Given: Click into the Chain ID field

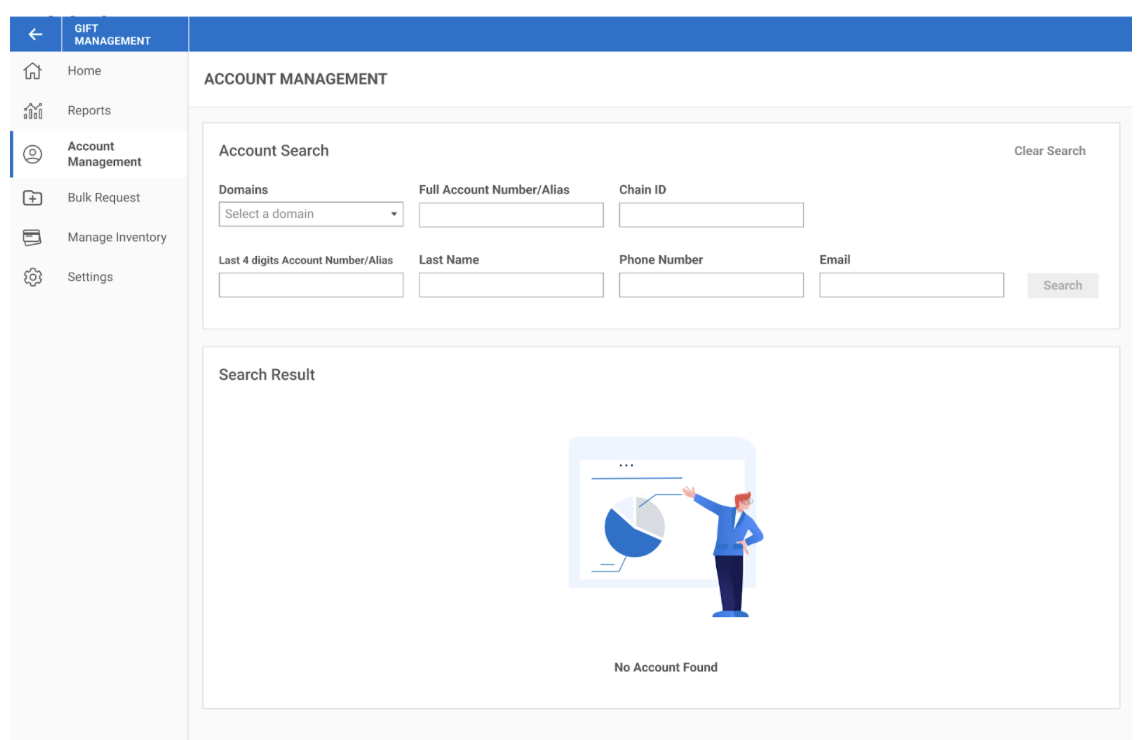Looking at the screenshot, I should pos(710,215).
